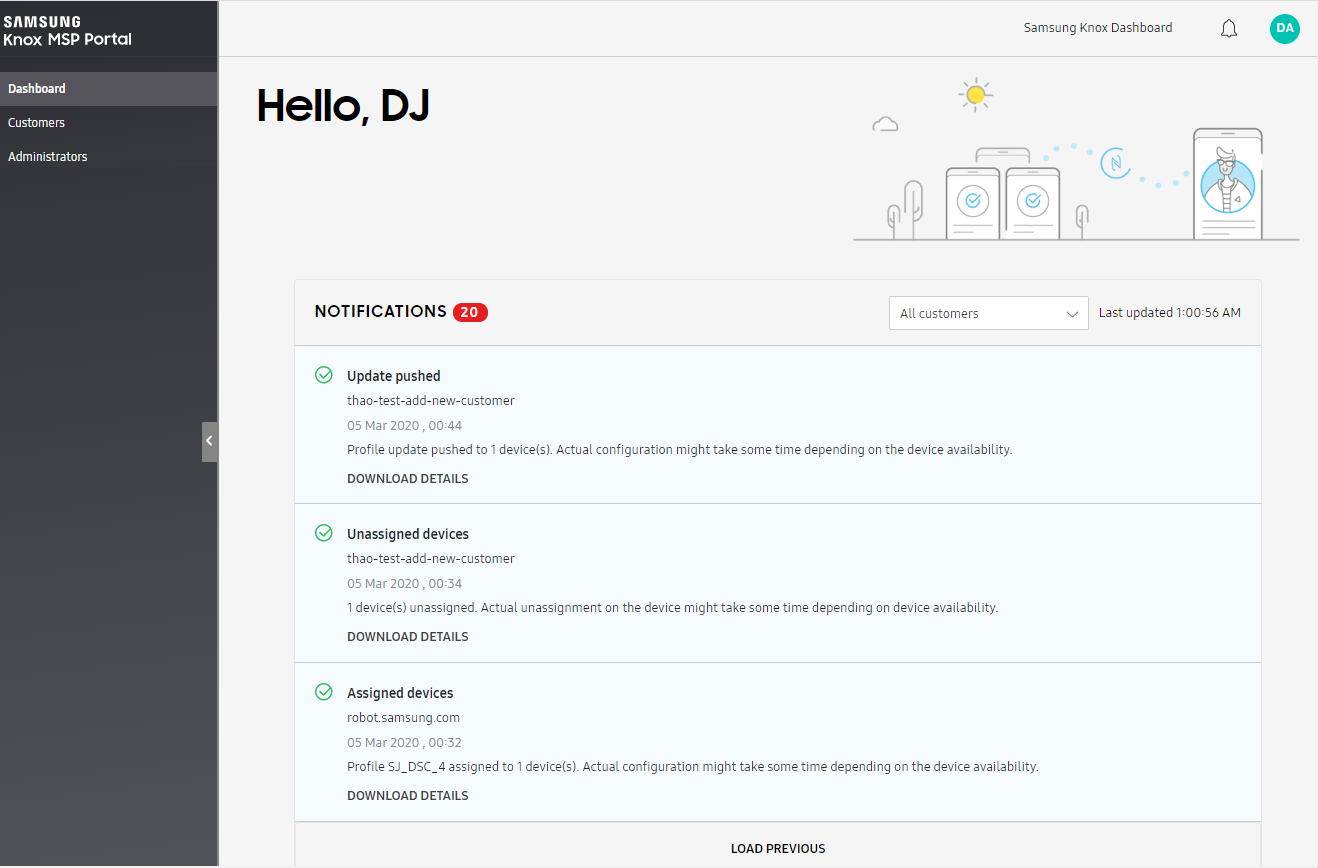Open the DA user avatar menu
Viewport: 1318px width, 868px height.
coord(1285,28)
